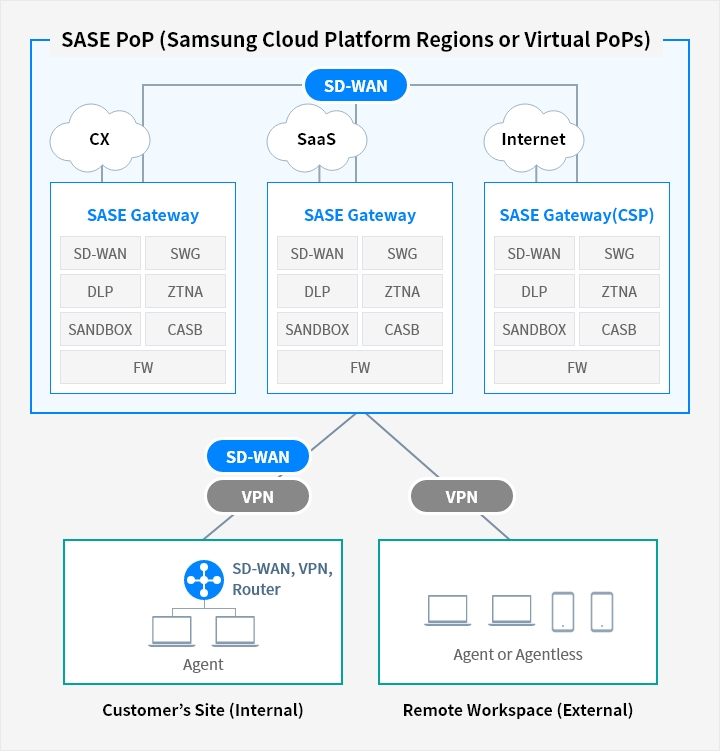Click the SASE Gateway(CSP) heading
Image resolution: width=720 pixels, height=751 pixels.
pyautogui.click(x=571, y=215)
